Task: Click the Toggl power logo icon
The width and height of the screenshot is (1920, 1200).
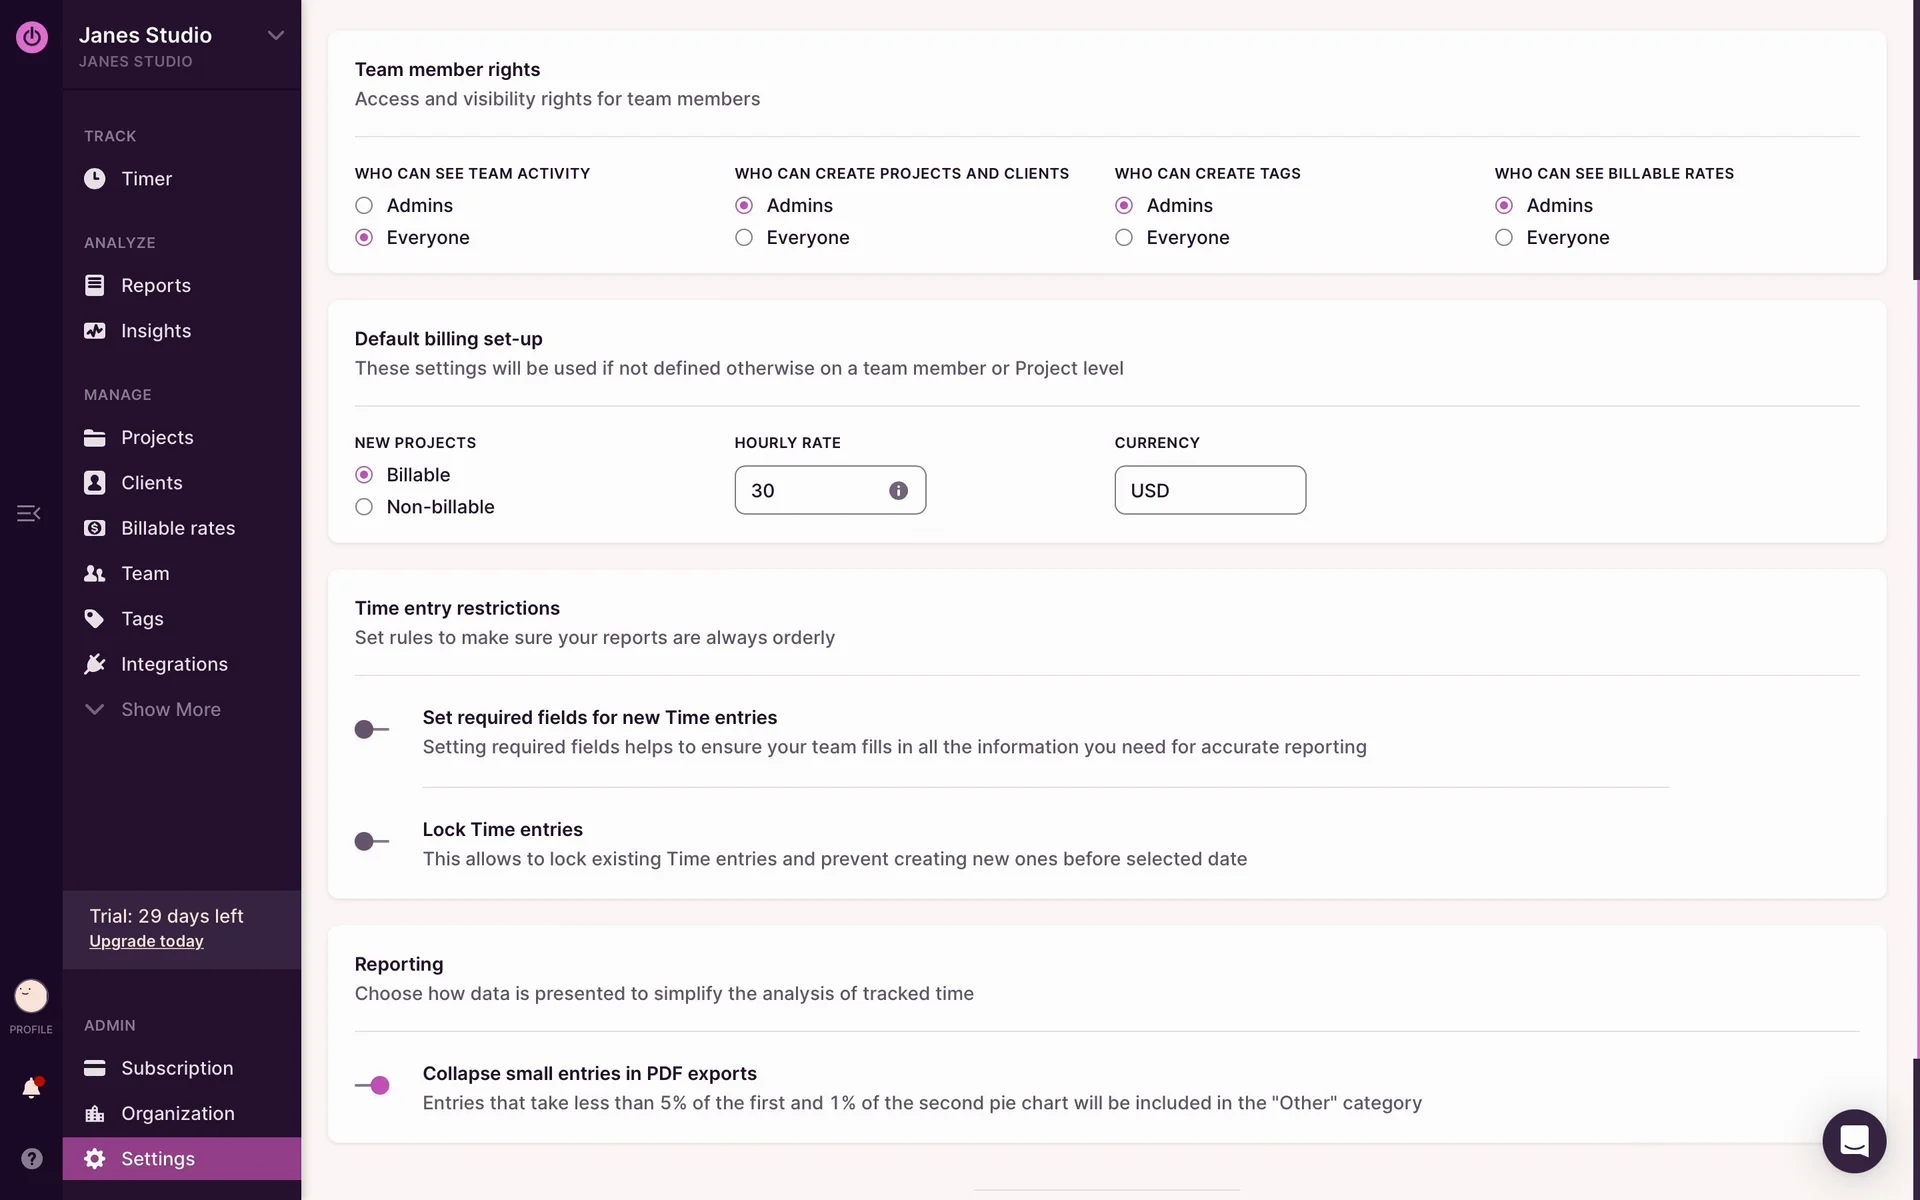Action: 31,37
